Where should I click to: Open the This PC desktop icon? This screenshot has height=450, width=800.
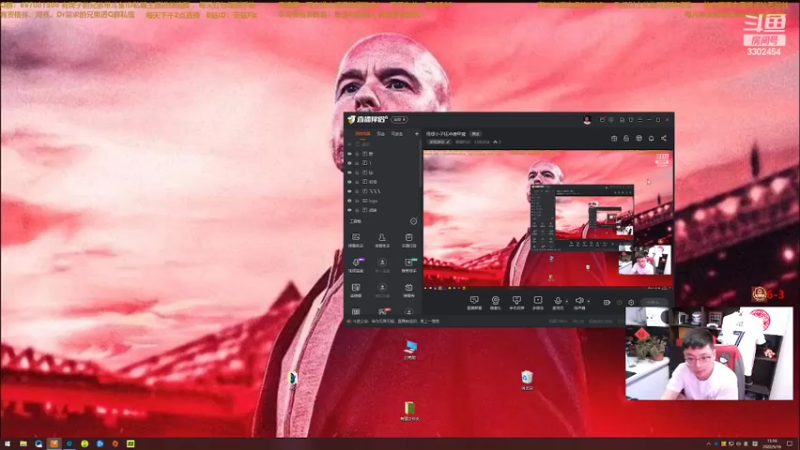410,350
